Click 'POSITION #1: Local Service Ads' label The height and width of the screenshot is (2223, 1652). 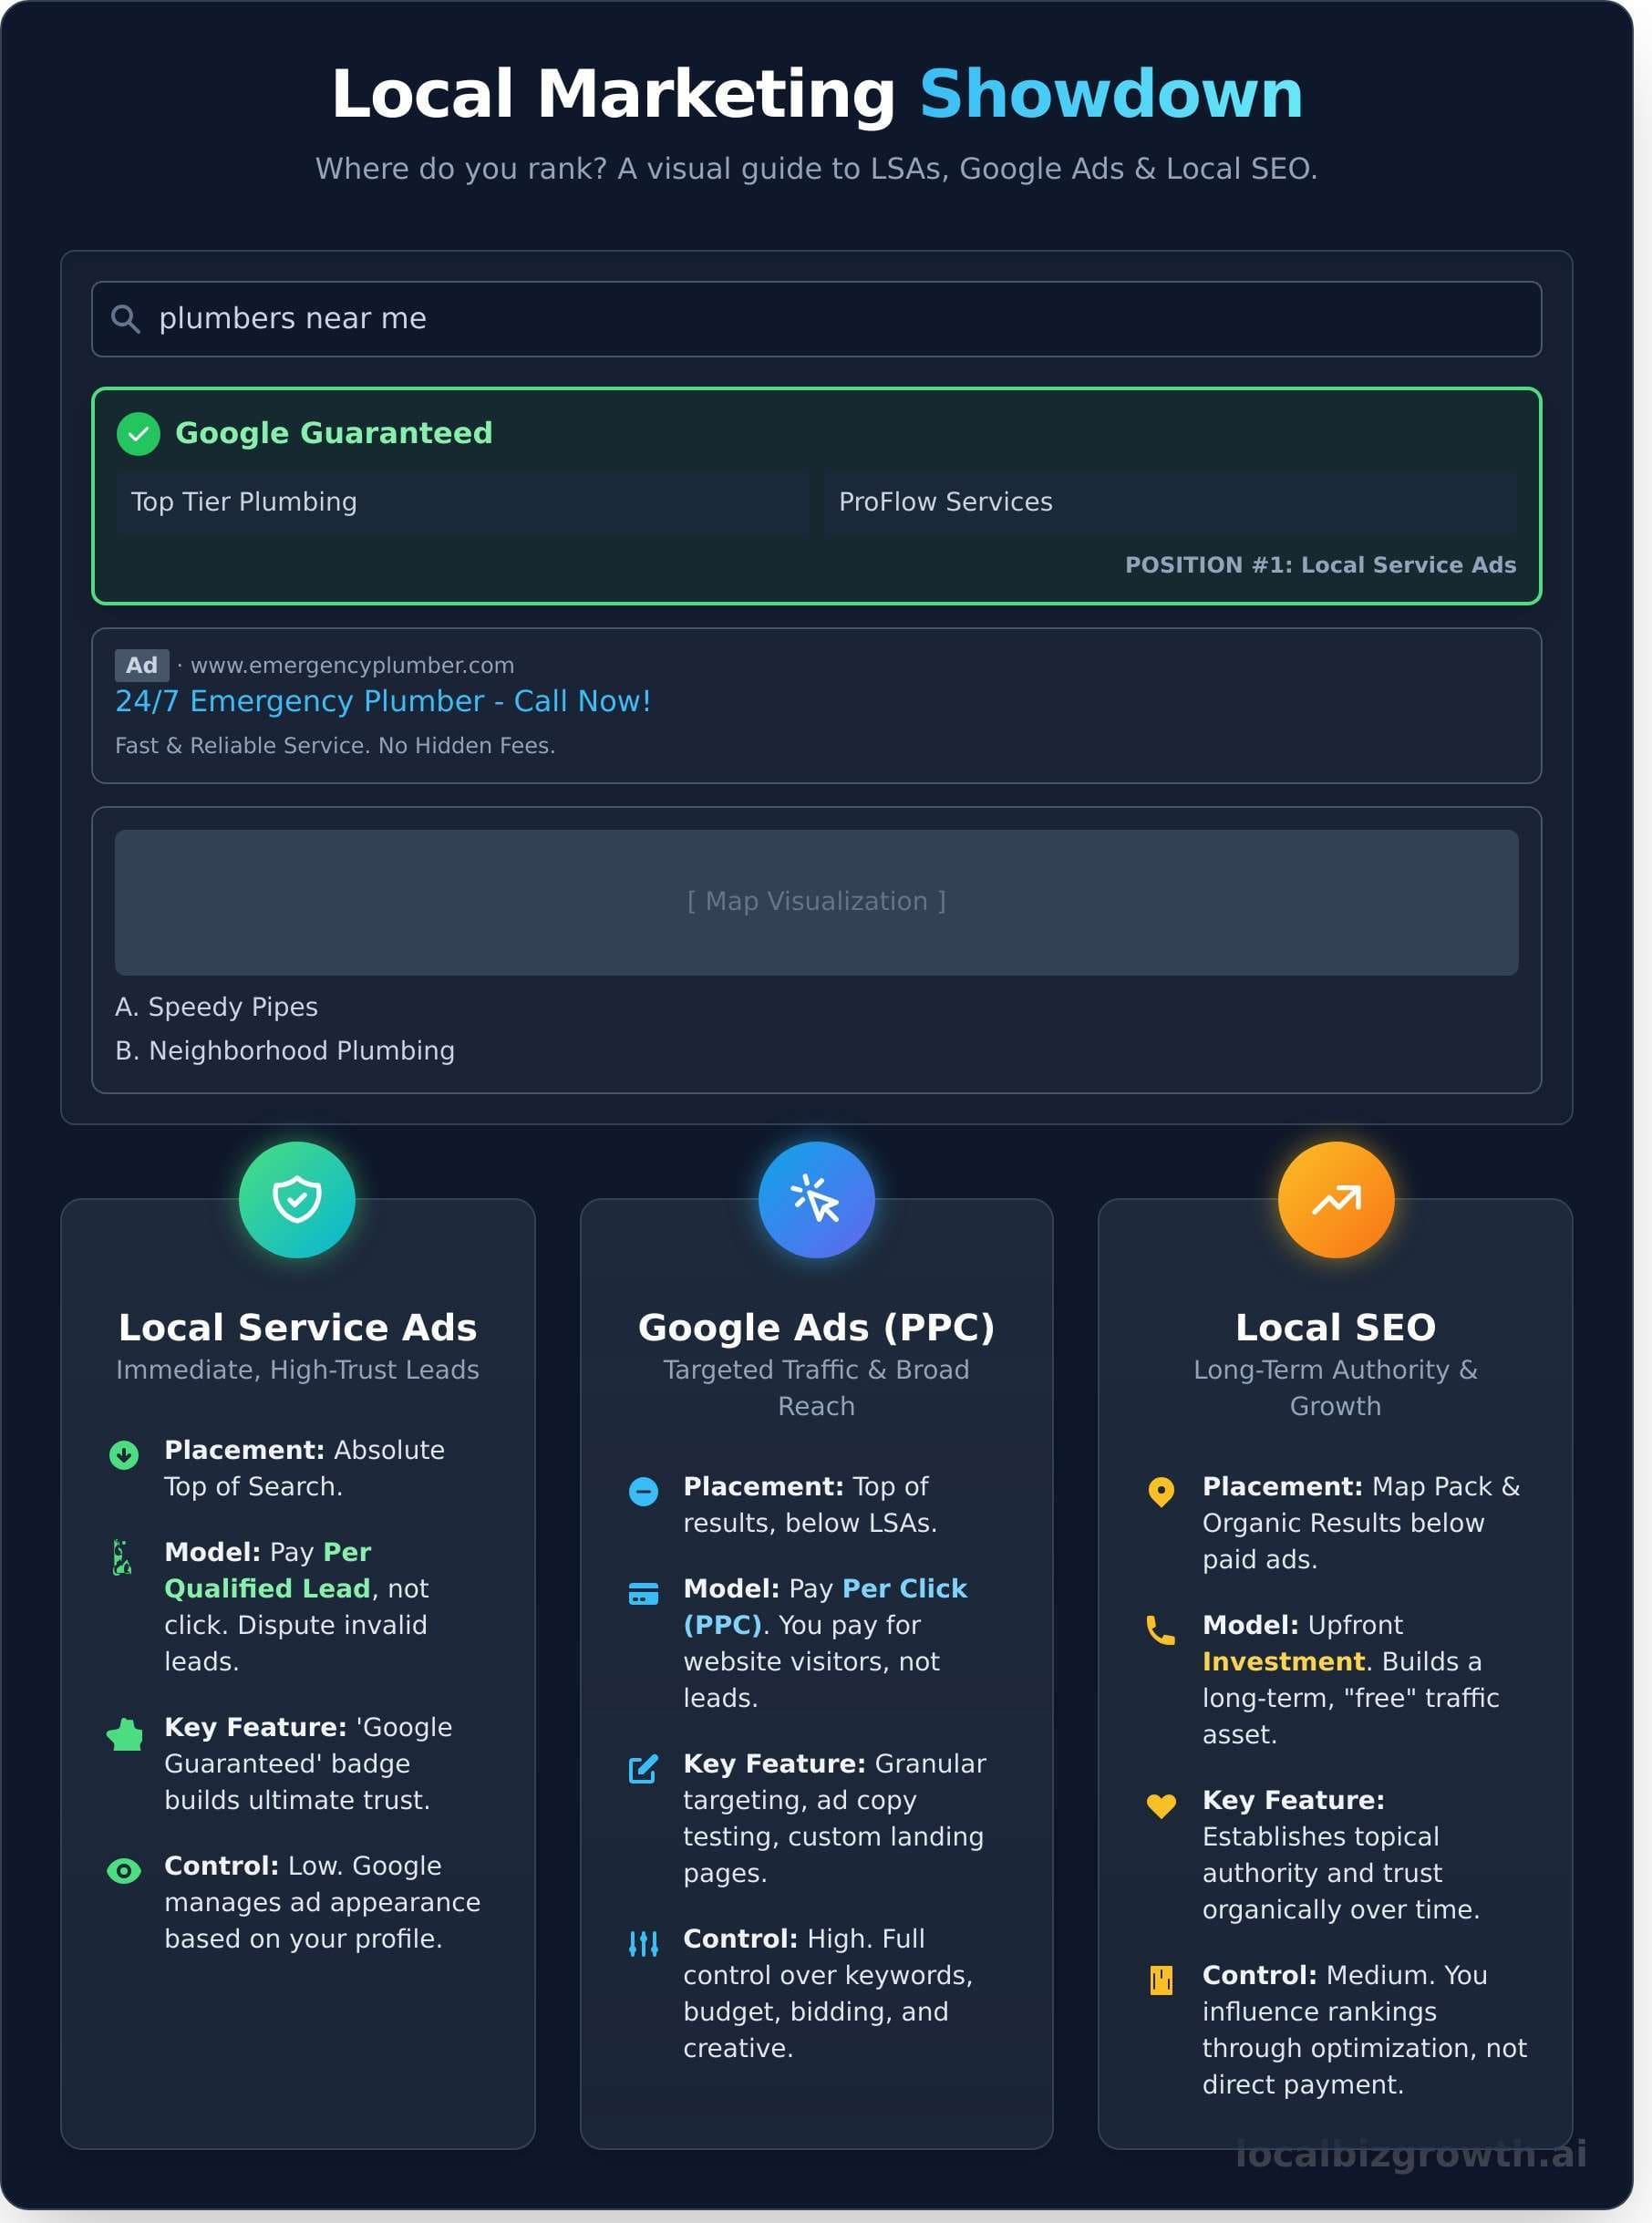coord(1320,565)
